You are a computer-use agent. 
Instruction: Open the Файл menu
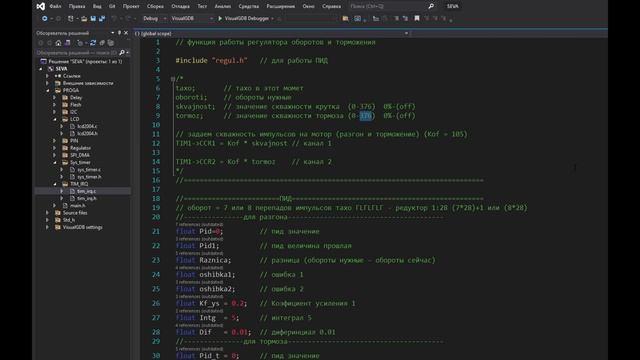tap(55, 6)
